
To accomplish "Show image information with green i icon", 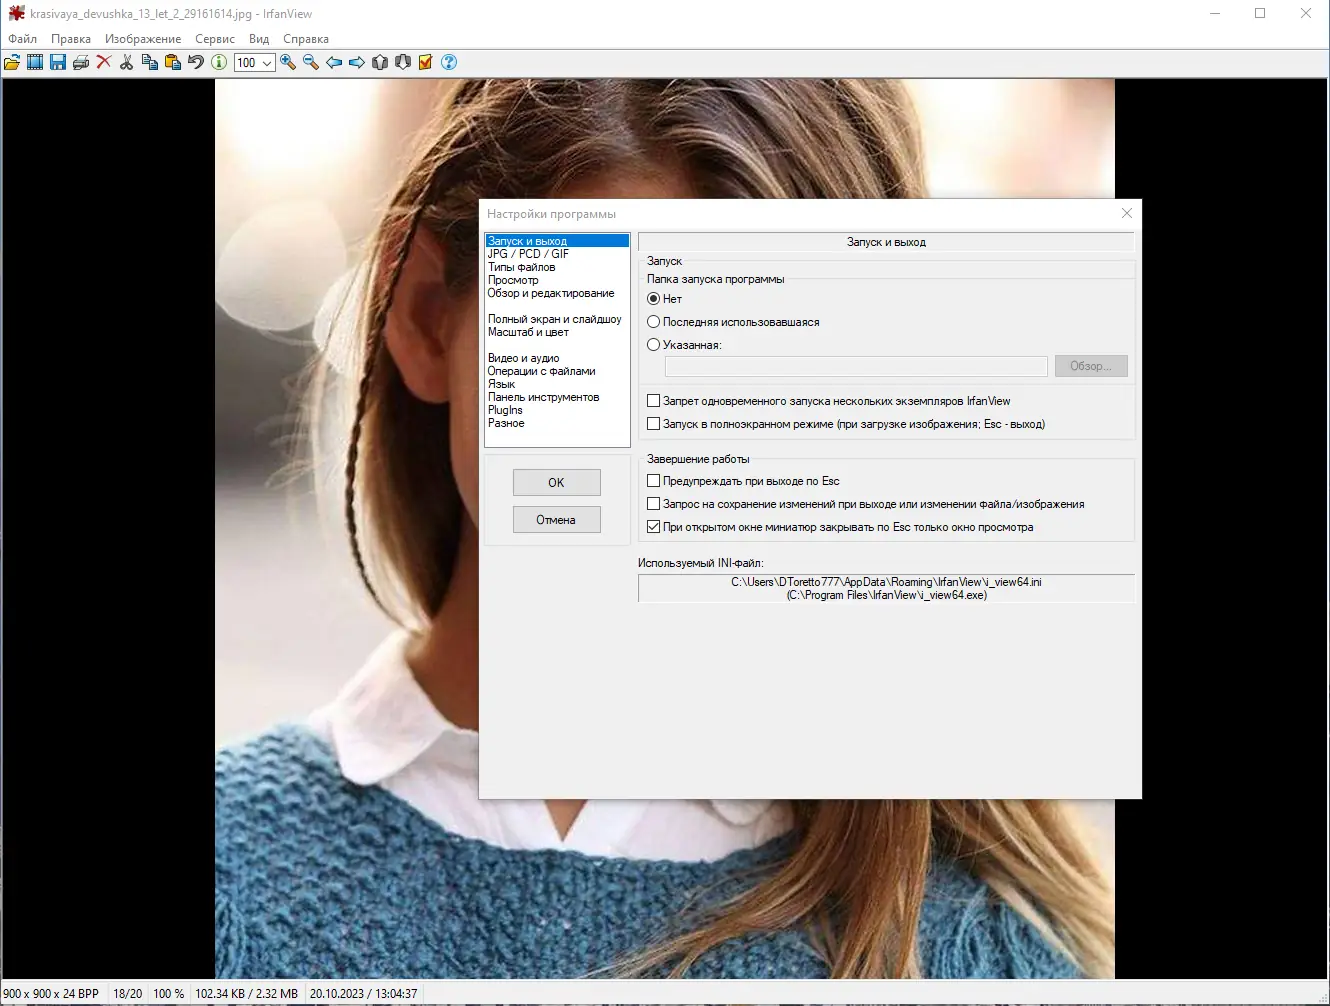I will click(219, 62).
